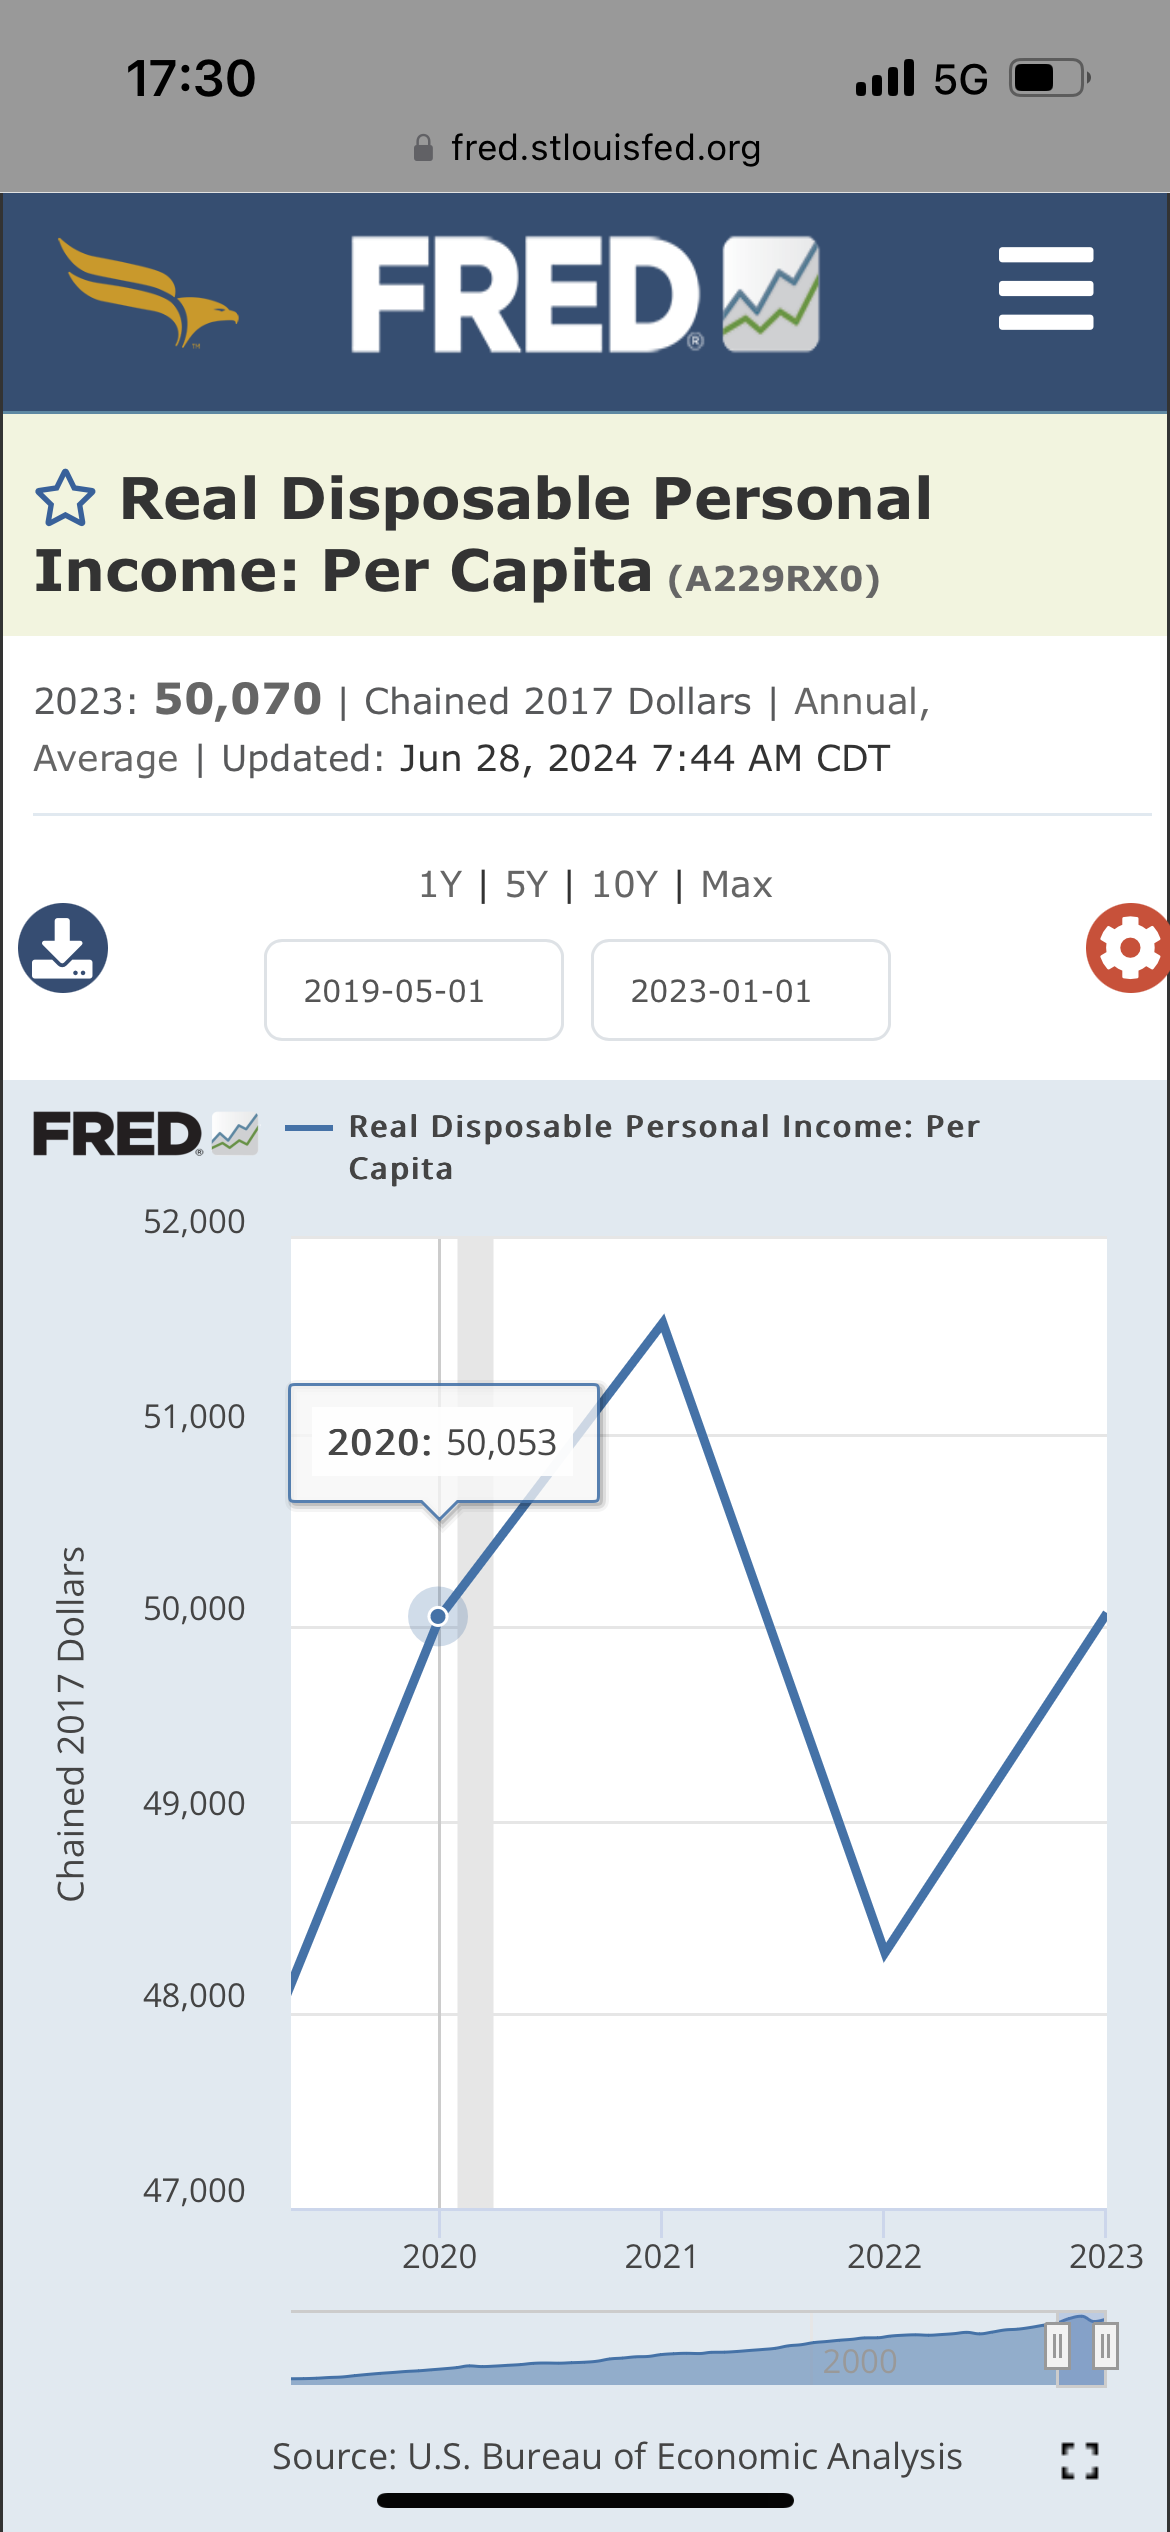Click the FRED logo in header
This screenshot has width=1170, height=2532.
point(585,294)
